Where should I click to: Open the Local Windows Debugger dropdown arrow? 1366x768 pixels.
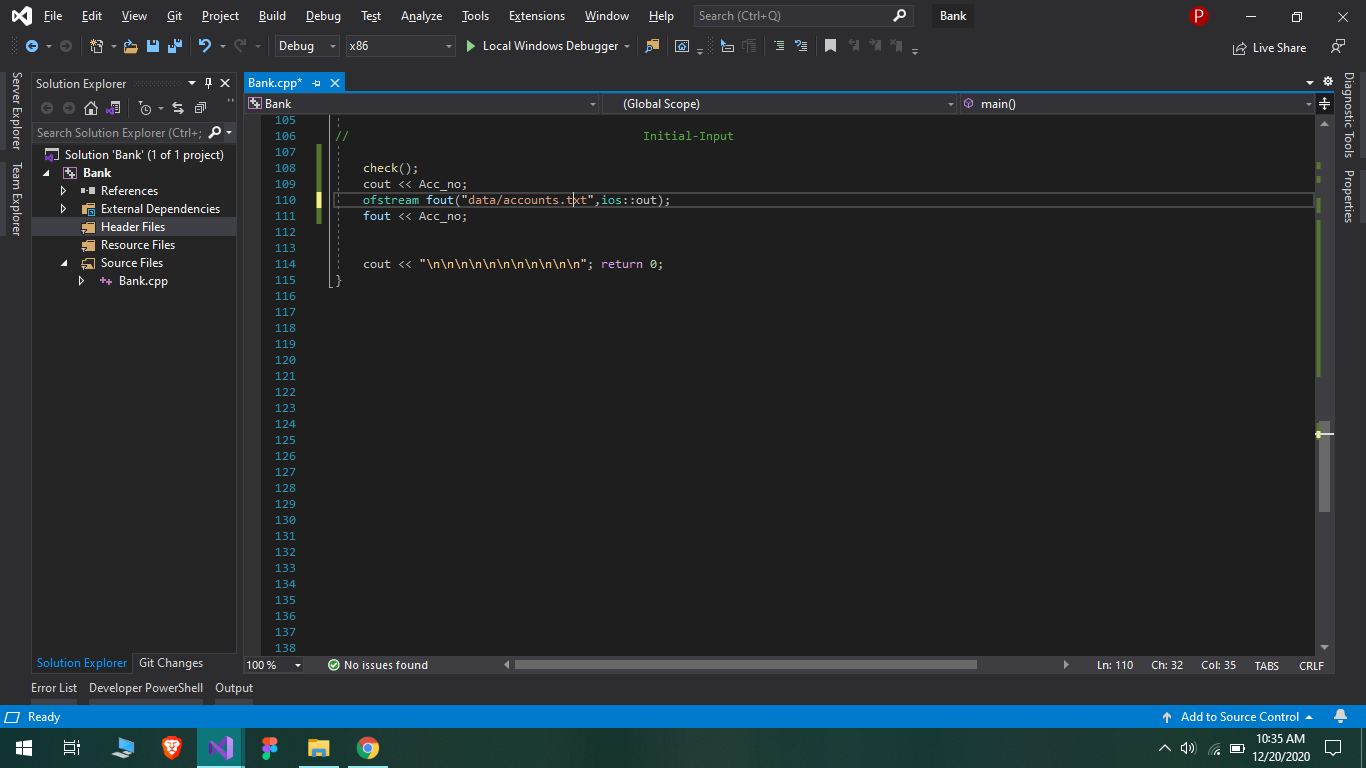pos(627,46)
